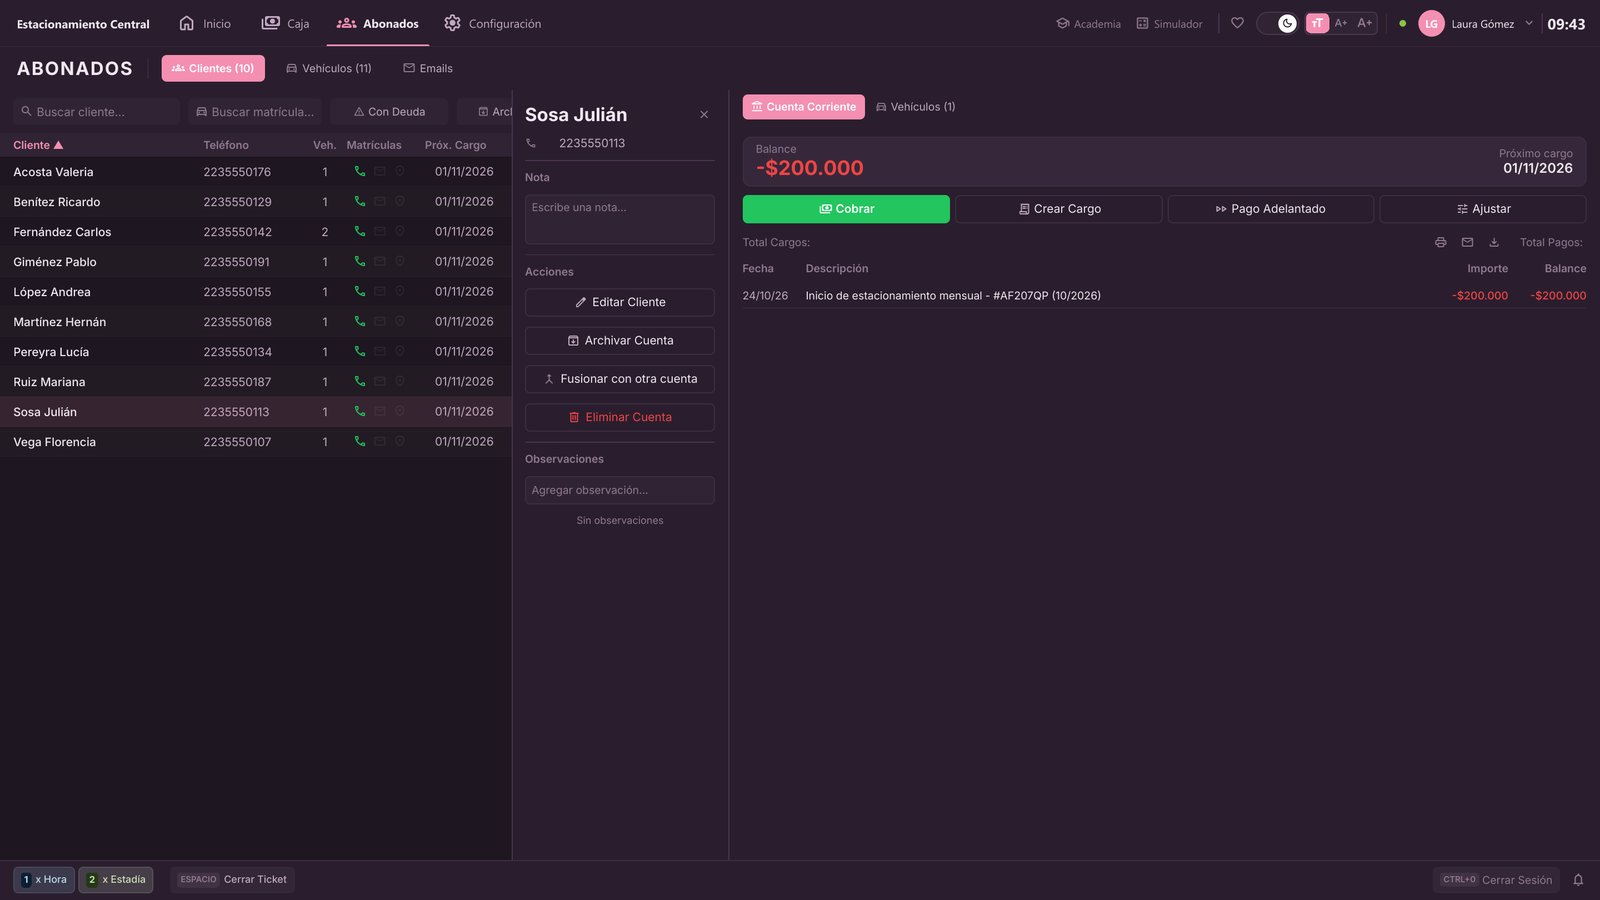Click the phone icon for Acosta Valeria
The height and width of the screenshot is (900, 1600).
(360, 171)
